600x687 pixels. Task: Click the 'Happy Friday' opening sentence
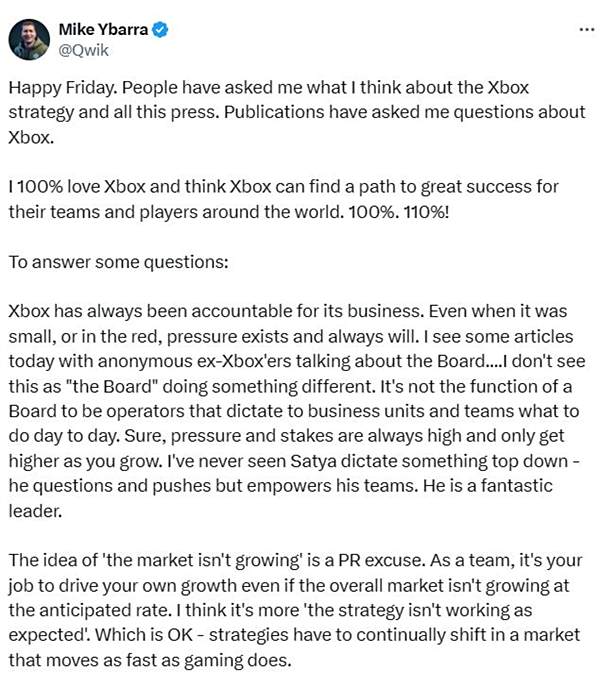pos(63,88)
